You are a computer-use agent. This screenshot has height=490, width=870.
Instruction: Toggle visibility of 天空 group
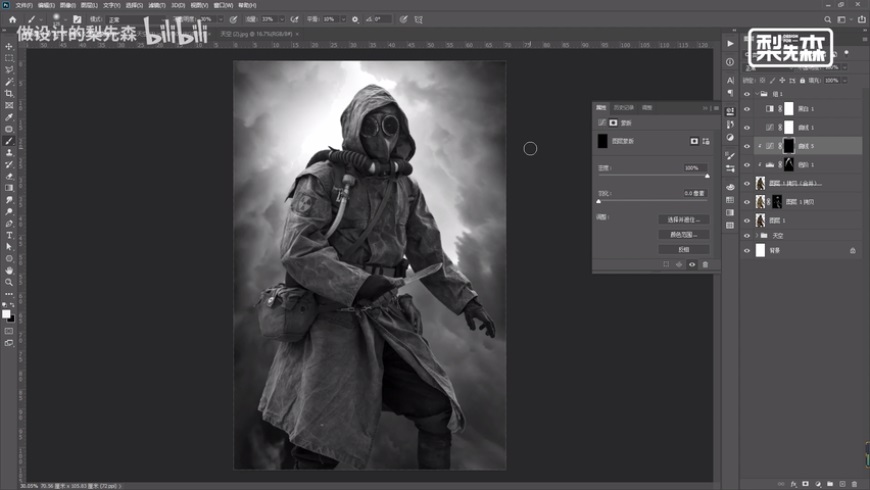[x=747, y=236]
